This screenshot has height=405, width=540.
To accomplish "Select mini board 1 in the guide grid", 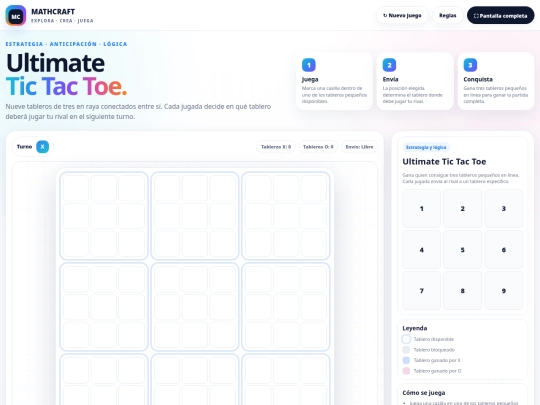I will click(422, 208).
